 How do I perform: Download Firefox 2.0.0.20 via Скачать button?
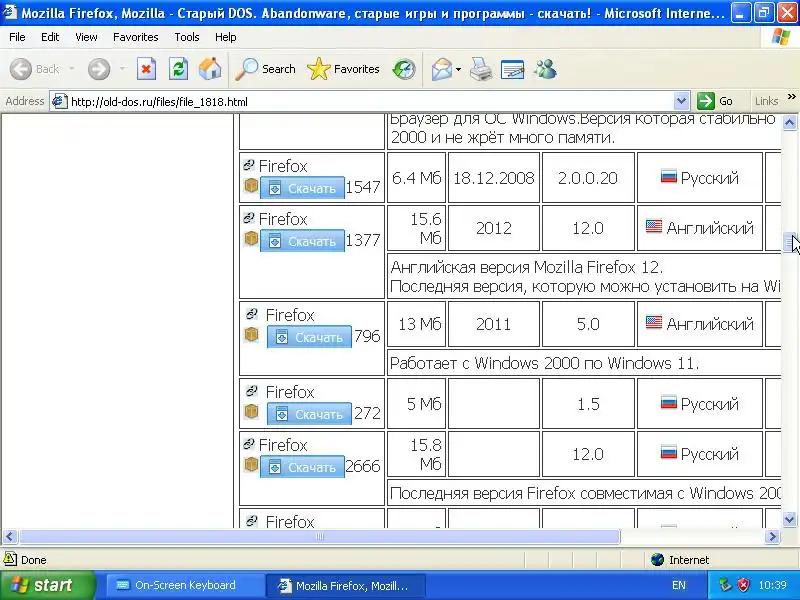[302, 188]
